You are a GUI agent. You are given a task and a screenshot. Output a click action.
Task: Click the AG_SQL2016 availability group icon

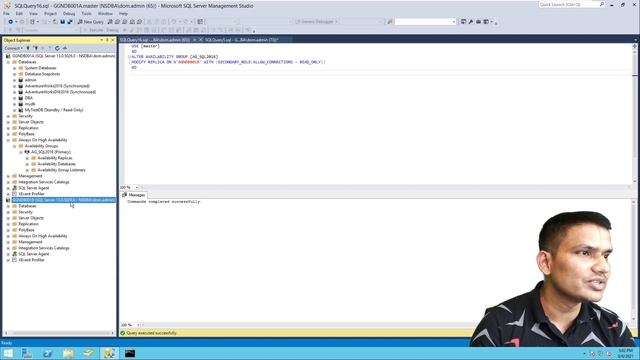(27, 152)
